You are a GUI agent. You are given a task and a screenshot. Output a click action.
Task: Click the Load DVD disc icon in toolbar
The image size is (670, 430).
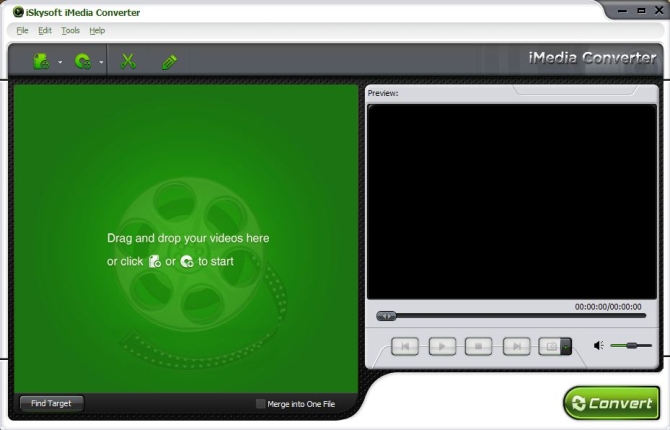pos(83,62)
